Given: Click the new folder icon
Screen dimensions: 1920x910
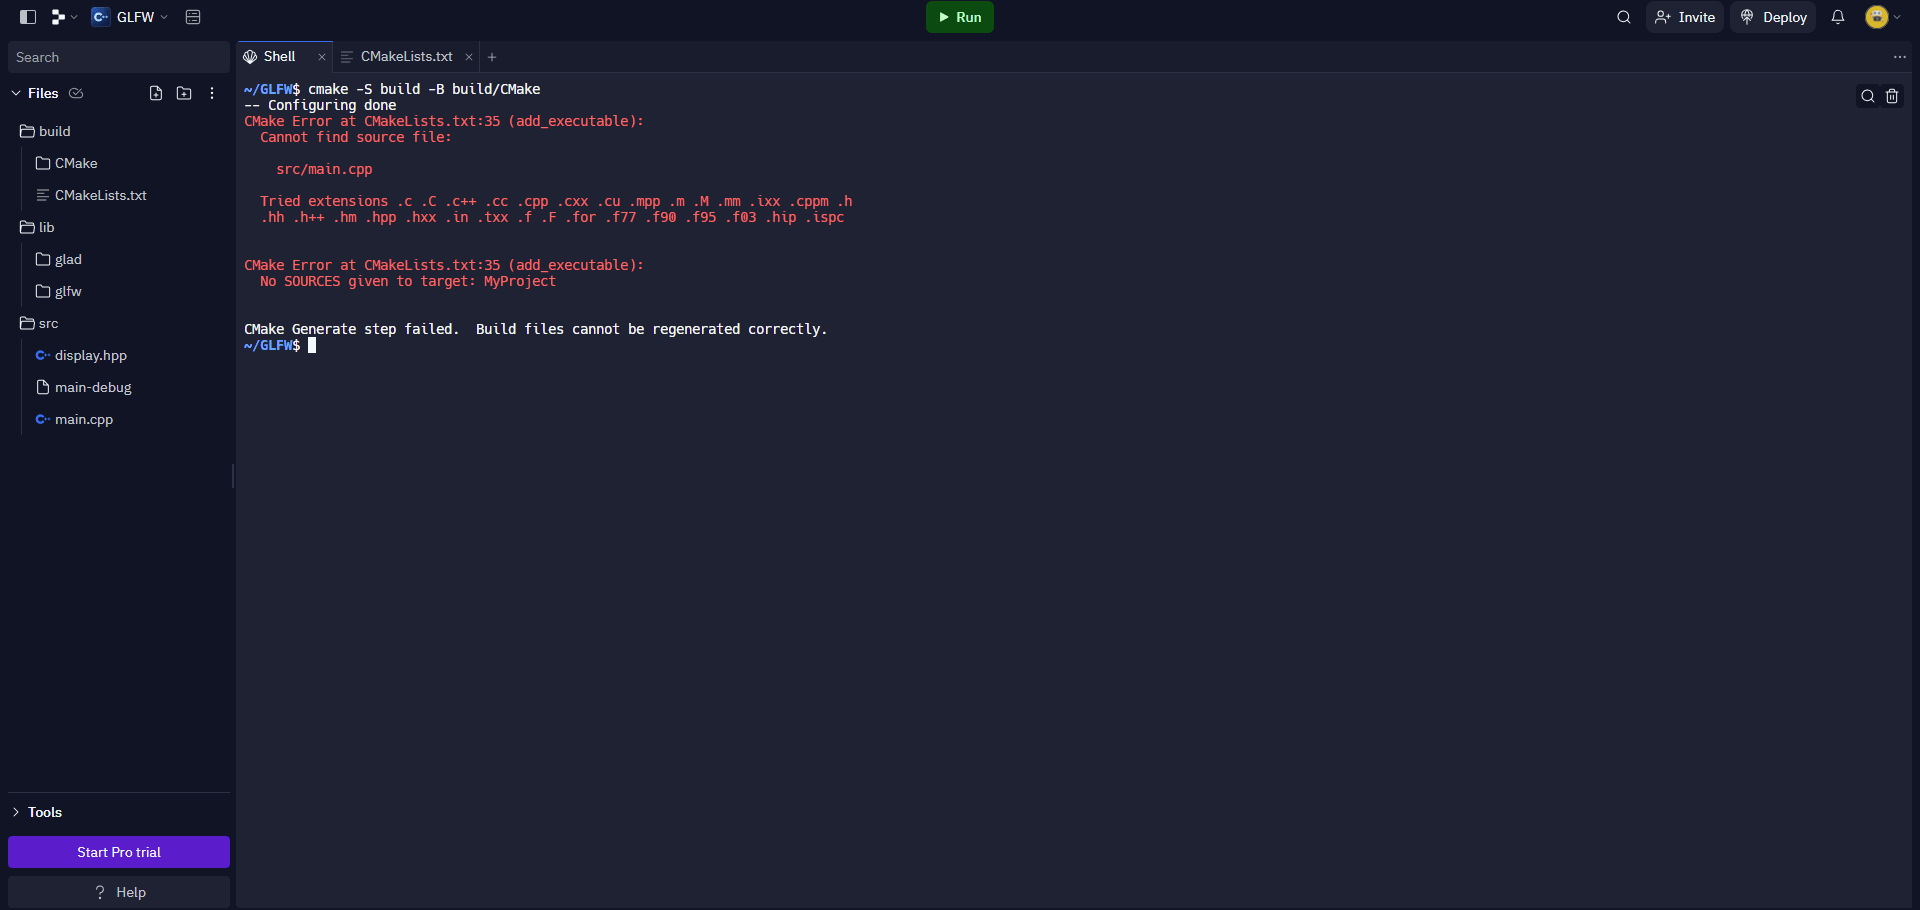Looking at the screenshot, I should 184,93.
